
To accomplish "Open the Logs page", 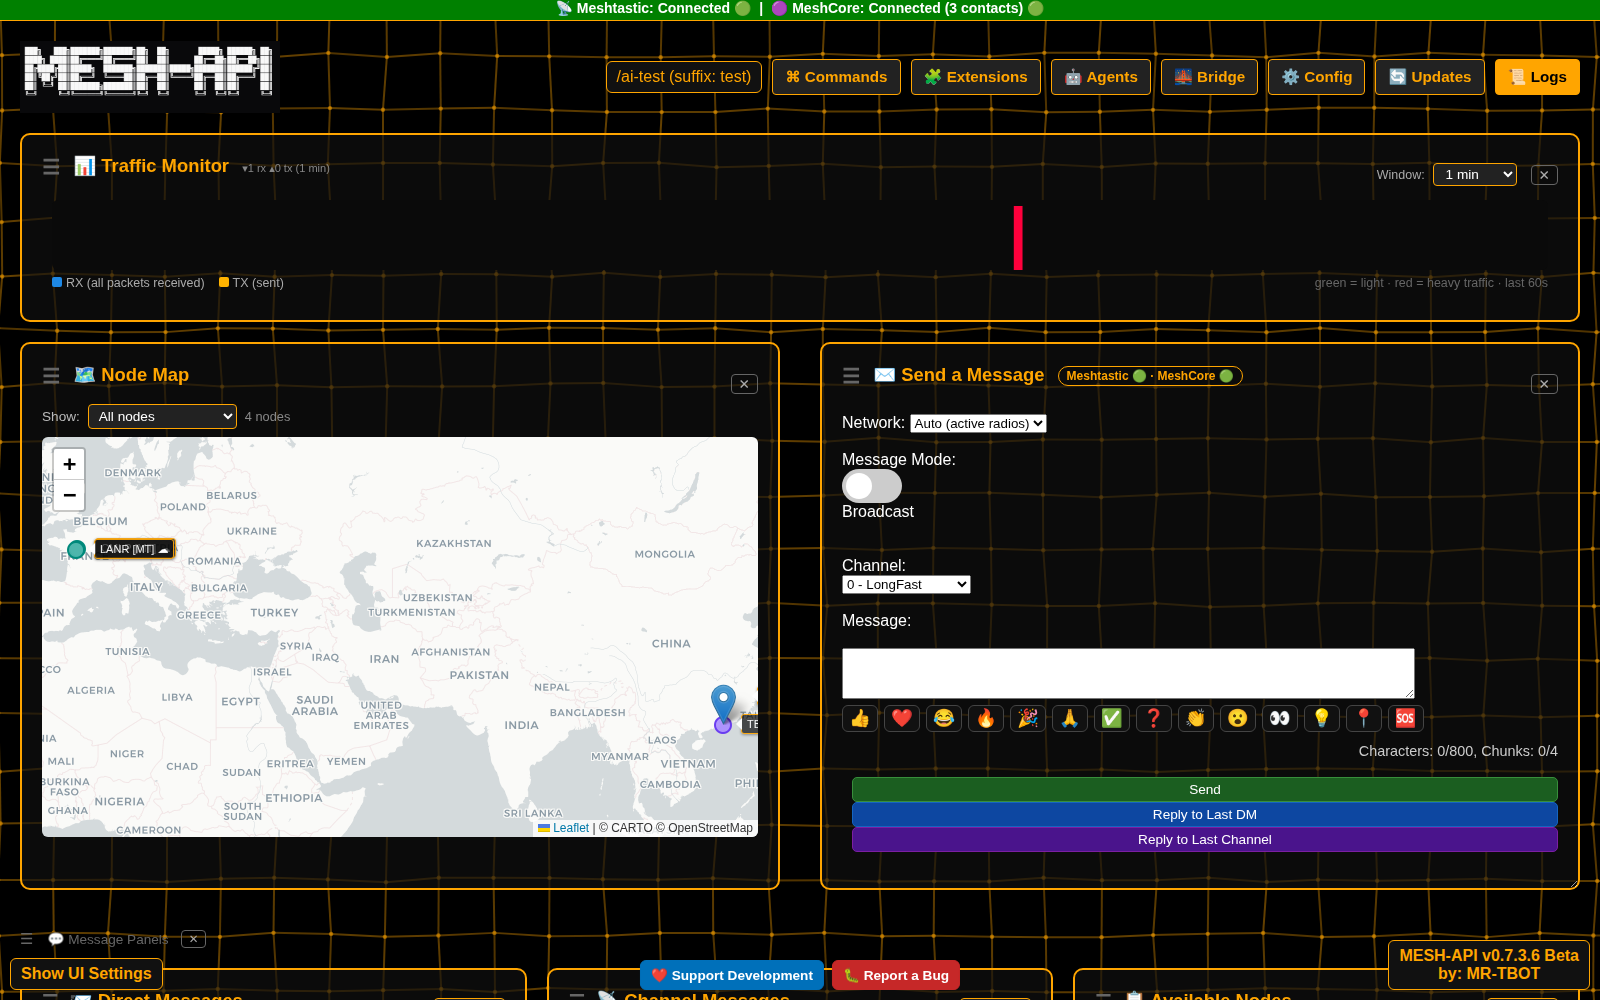I will [1537, 77].
